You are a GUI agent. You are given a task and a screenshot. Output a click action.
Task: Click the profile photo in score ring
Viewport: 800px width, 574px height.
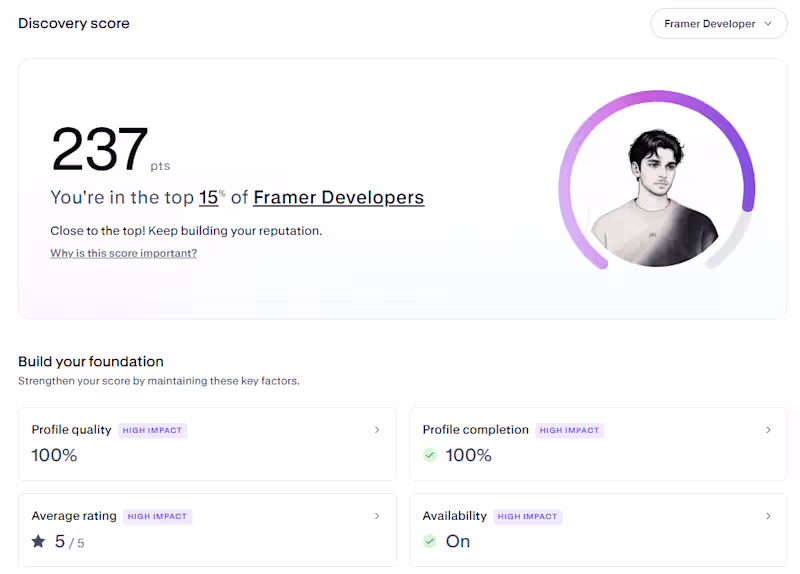pyautogui.click(x=657, y=197)
